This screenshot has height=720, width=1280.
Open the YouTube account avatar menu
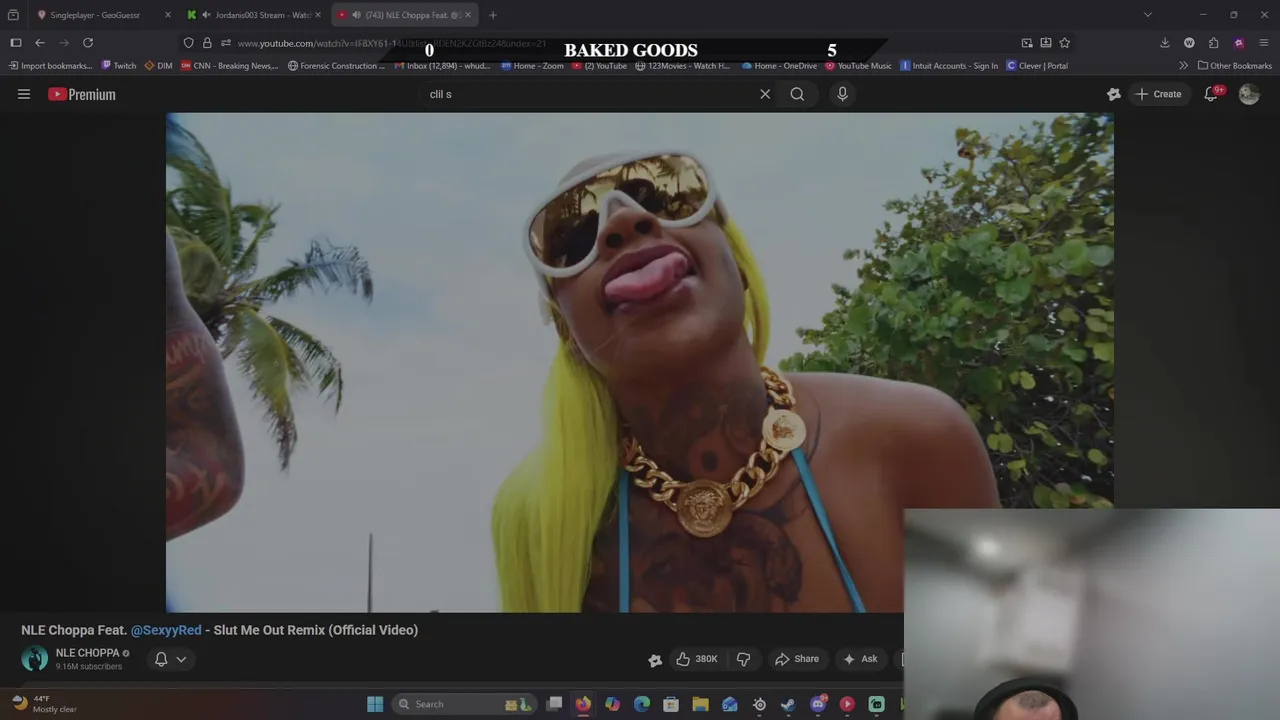[1249, 94]
